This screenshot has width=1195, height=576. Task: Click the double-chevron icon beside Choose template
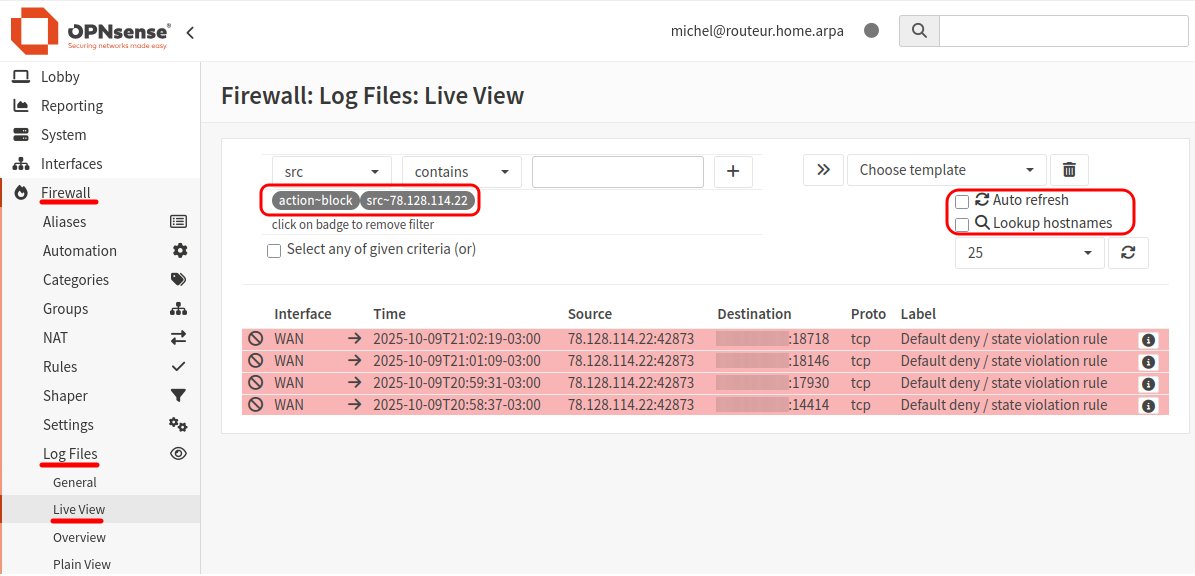pyautogui.click(x=823, y=170)
